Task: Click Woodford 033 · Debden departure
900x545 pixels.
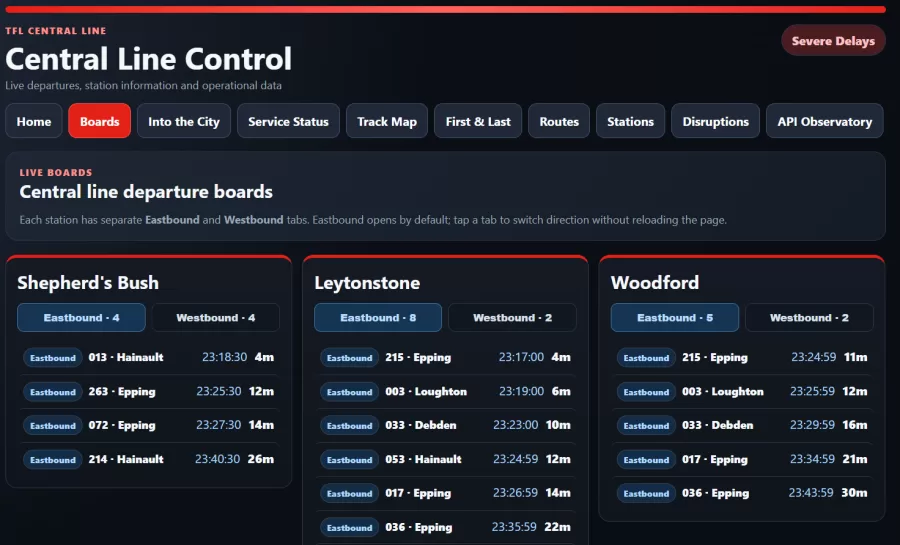Action: (x=742, y=425)
